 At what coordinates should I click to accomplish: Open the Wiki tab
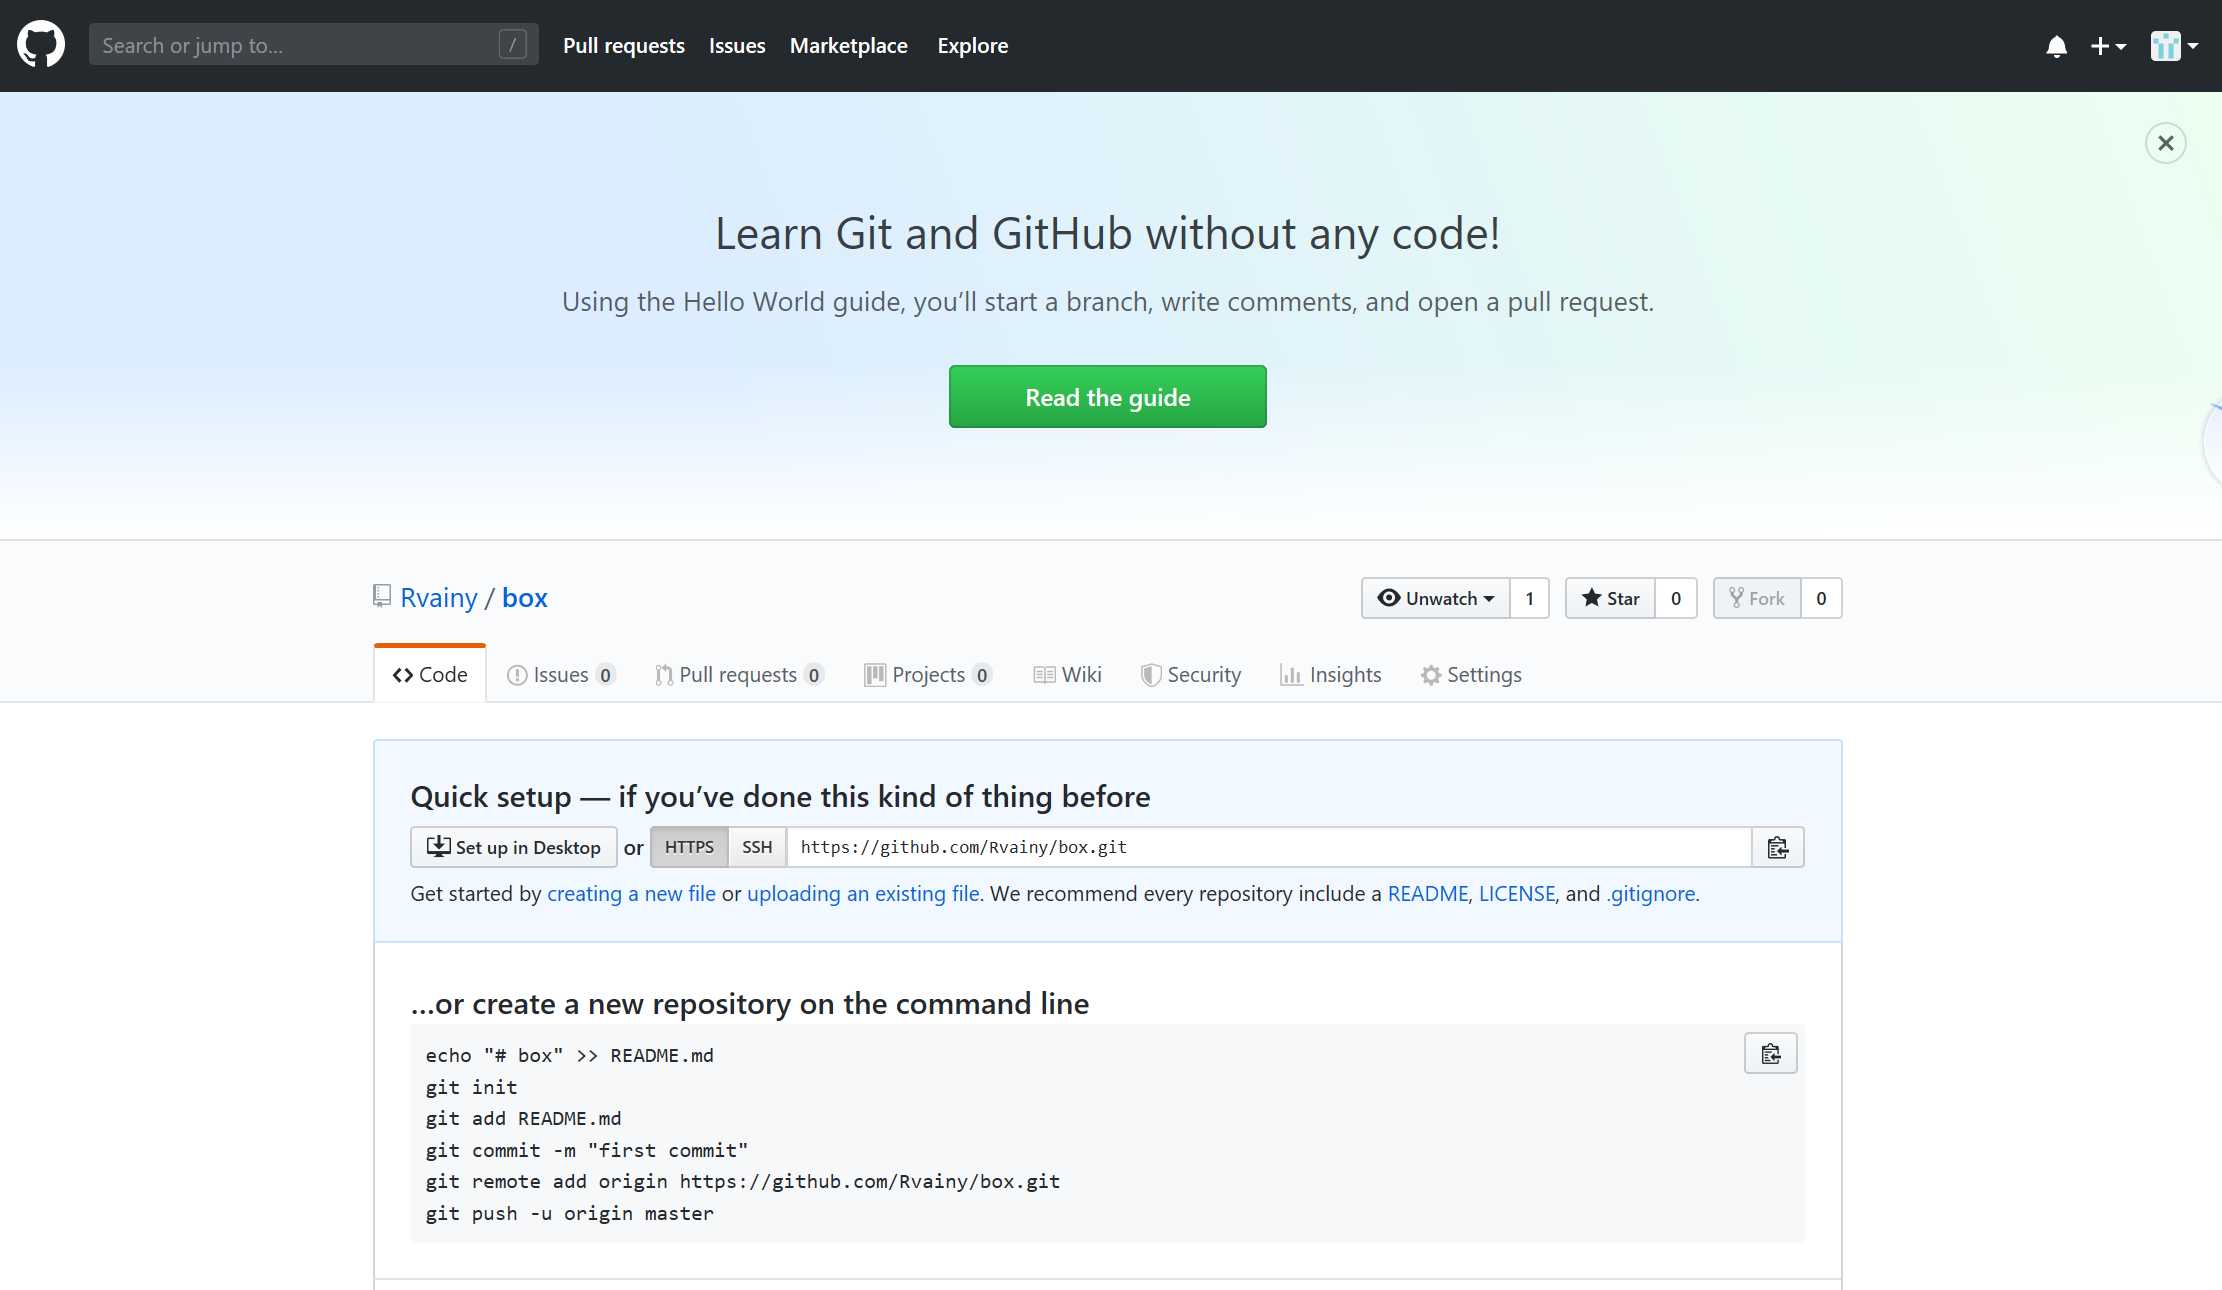1067,675
